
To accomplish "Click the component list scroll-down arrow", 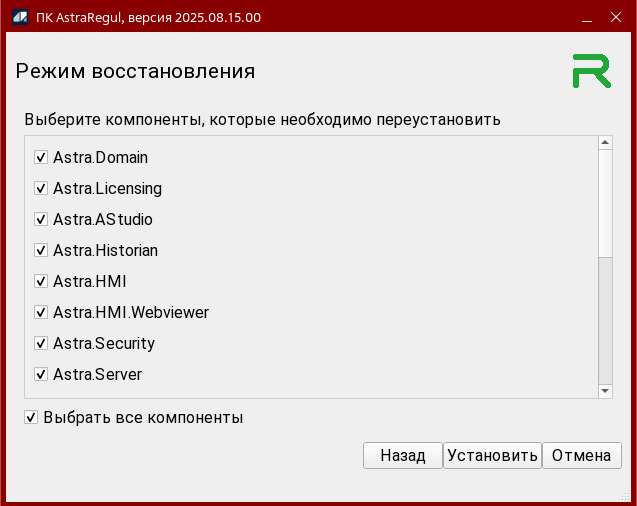I will pyautogui.click(x=605, y=391).
